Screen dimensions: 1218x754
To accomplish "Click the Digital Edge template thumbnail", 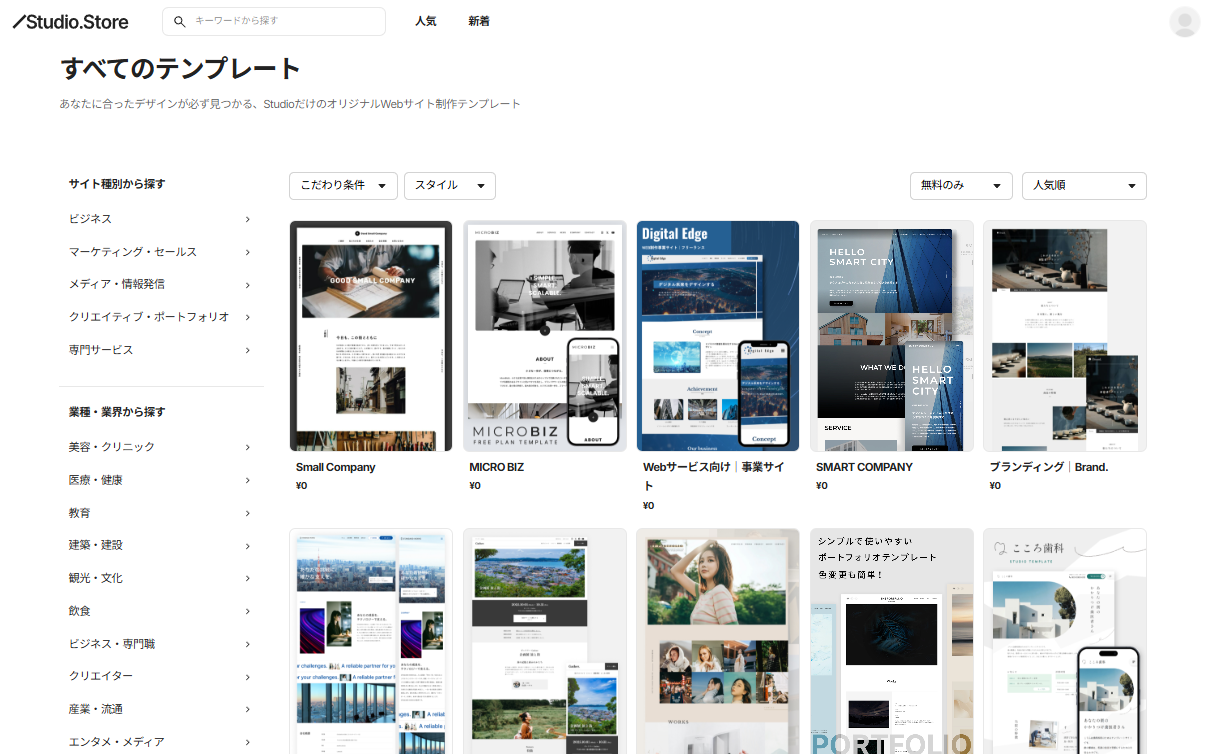I will [x=717, y=335].
